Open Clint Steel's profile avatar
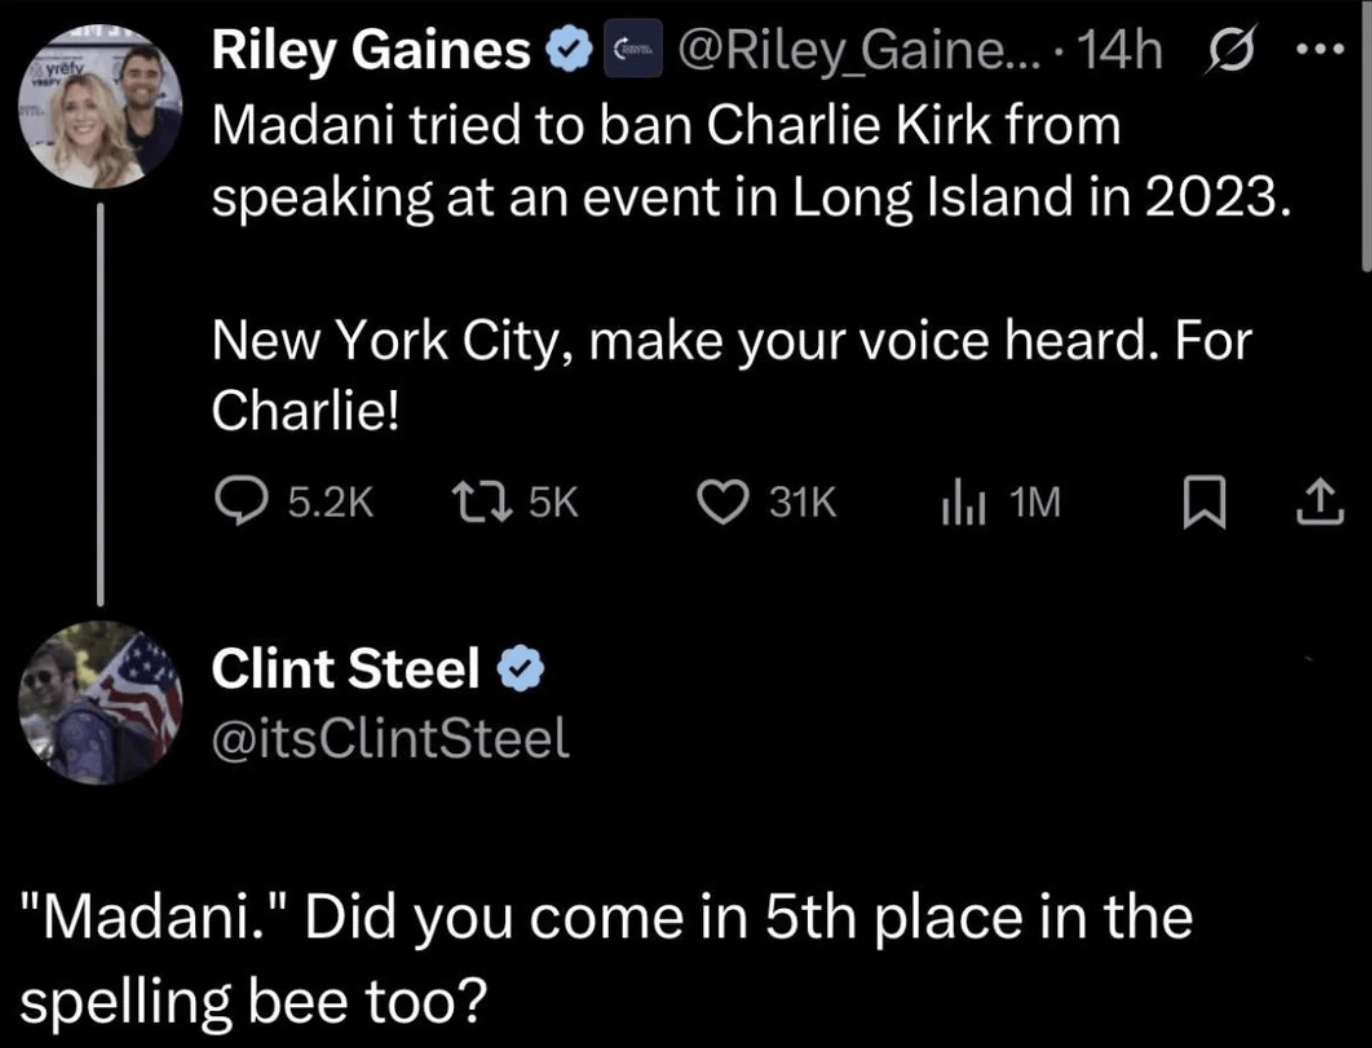This screenshot has width=1372, height=1048. point(100,702)
